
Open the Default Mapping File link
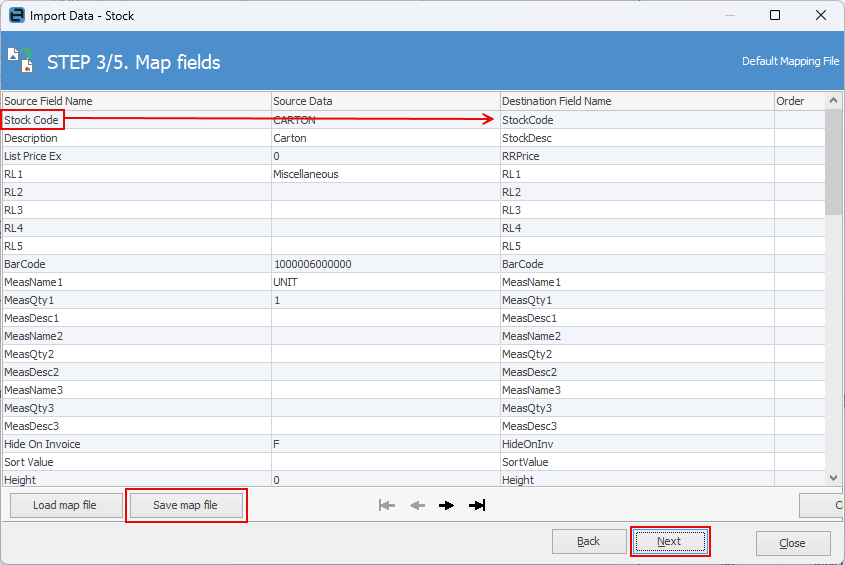click(790, 62)
